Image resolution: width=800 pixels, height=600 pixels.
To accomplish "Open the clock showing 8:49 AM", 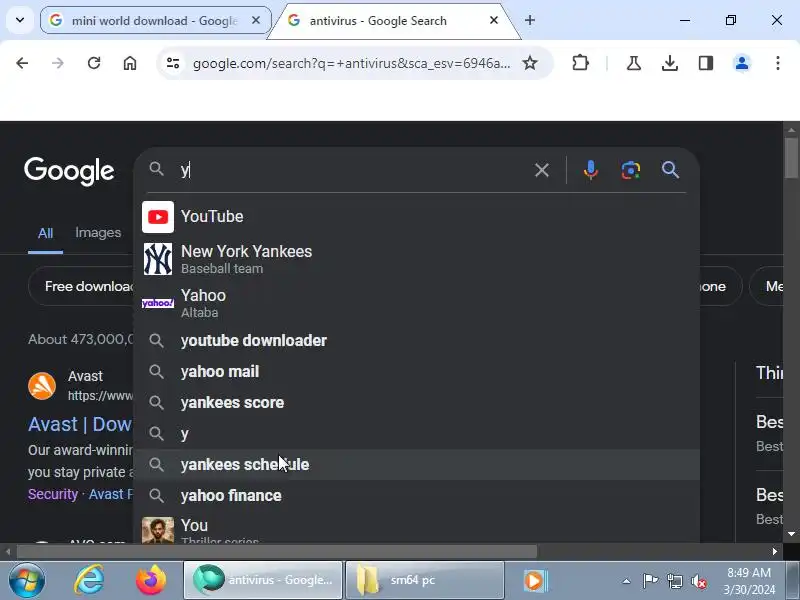I will tap(748, 581).
